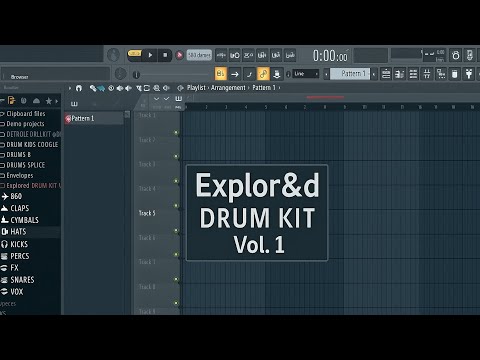This screenshot has width=480, height=360.
Task: Toggle the Browser view icon
Action: (441, 74)
